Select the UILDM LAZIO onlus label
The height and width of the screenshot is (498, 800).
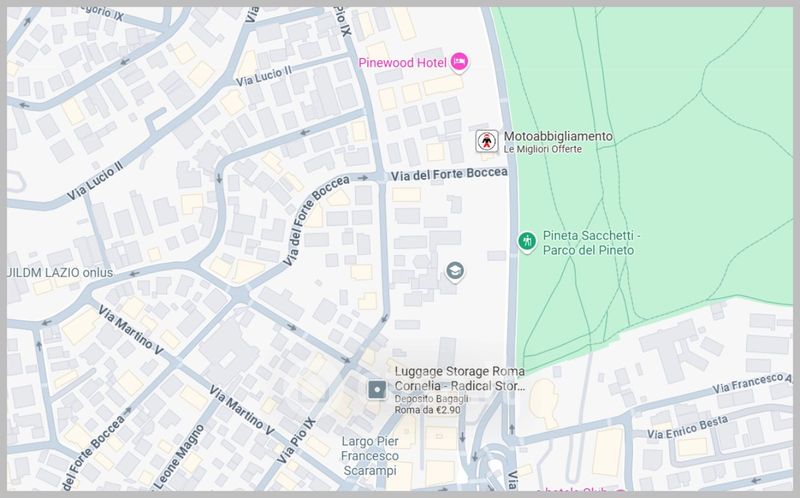tap(58, 272)
